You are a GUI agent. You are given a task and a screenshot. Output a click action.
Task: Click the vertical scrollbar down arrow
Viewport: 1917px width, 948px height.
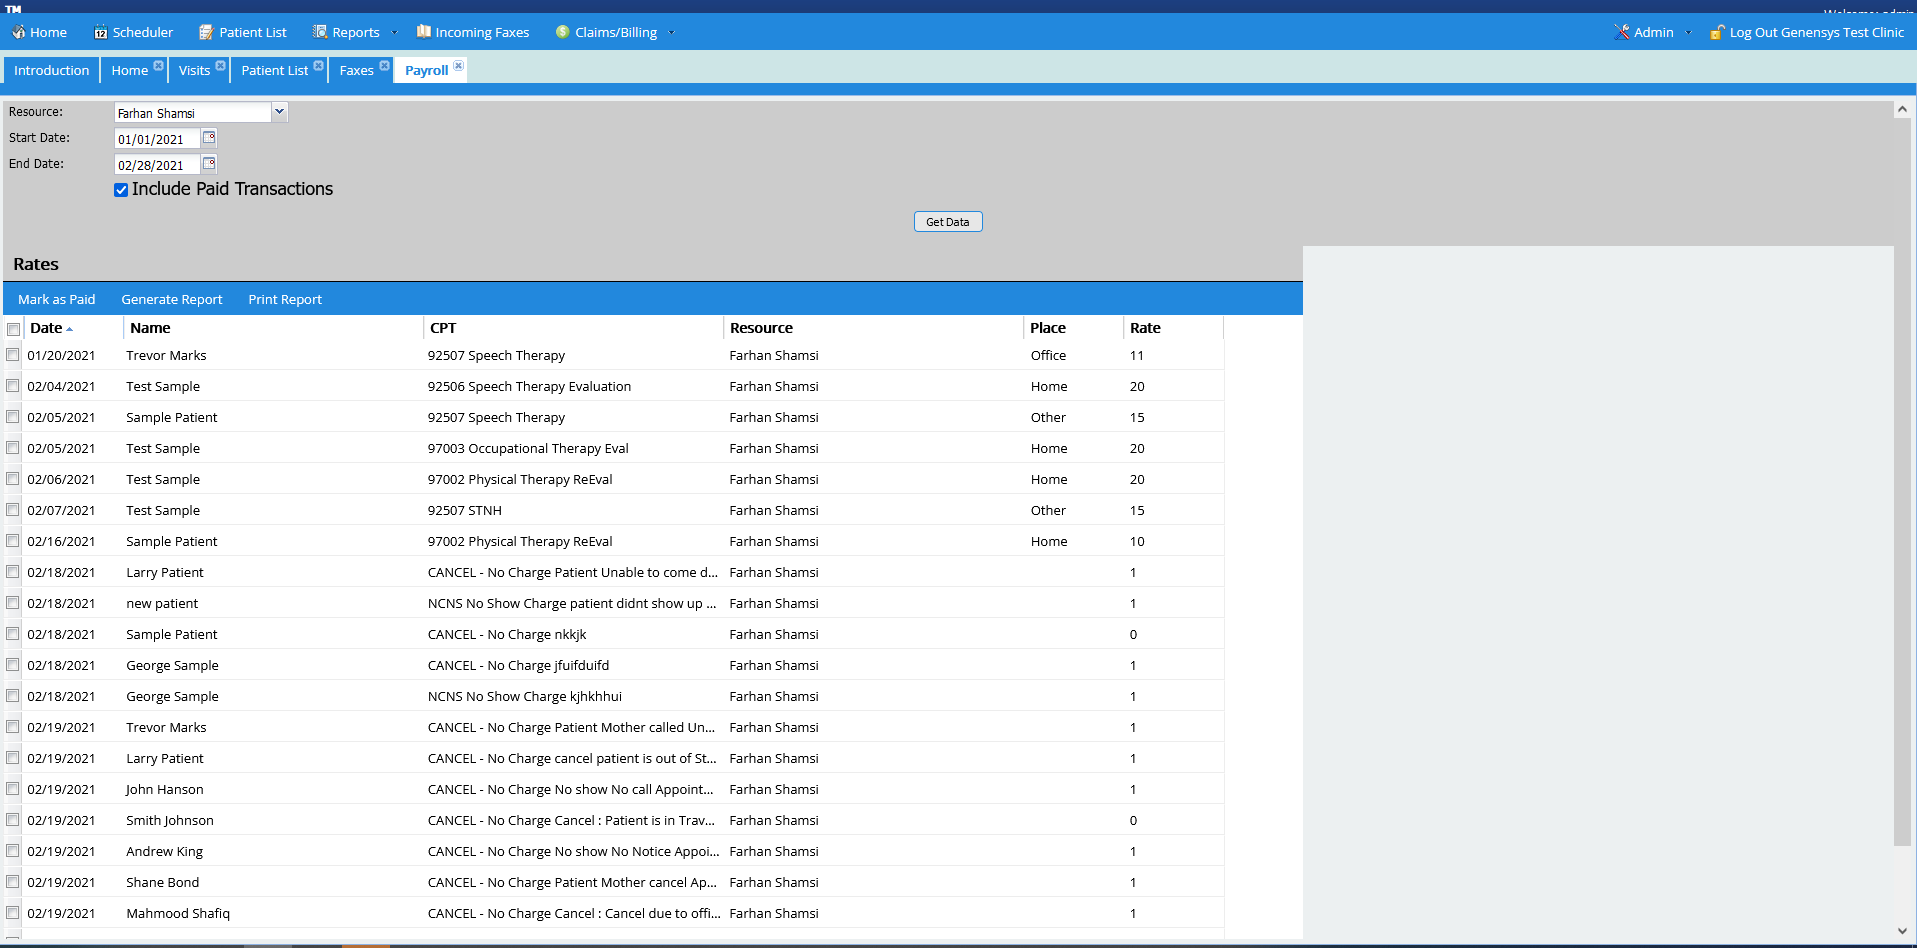point(1902,931)
